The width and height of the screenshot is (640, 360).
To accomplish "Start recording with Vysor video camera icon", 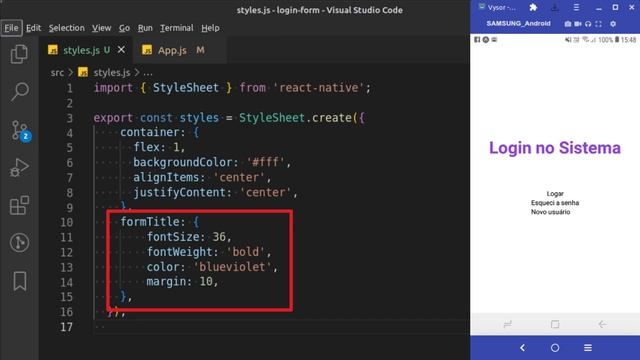I will pyautogui.click(x=578, y=24).
